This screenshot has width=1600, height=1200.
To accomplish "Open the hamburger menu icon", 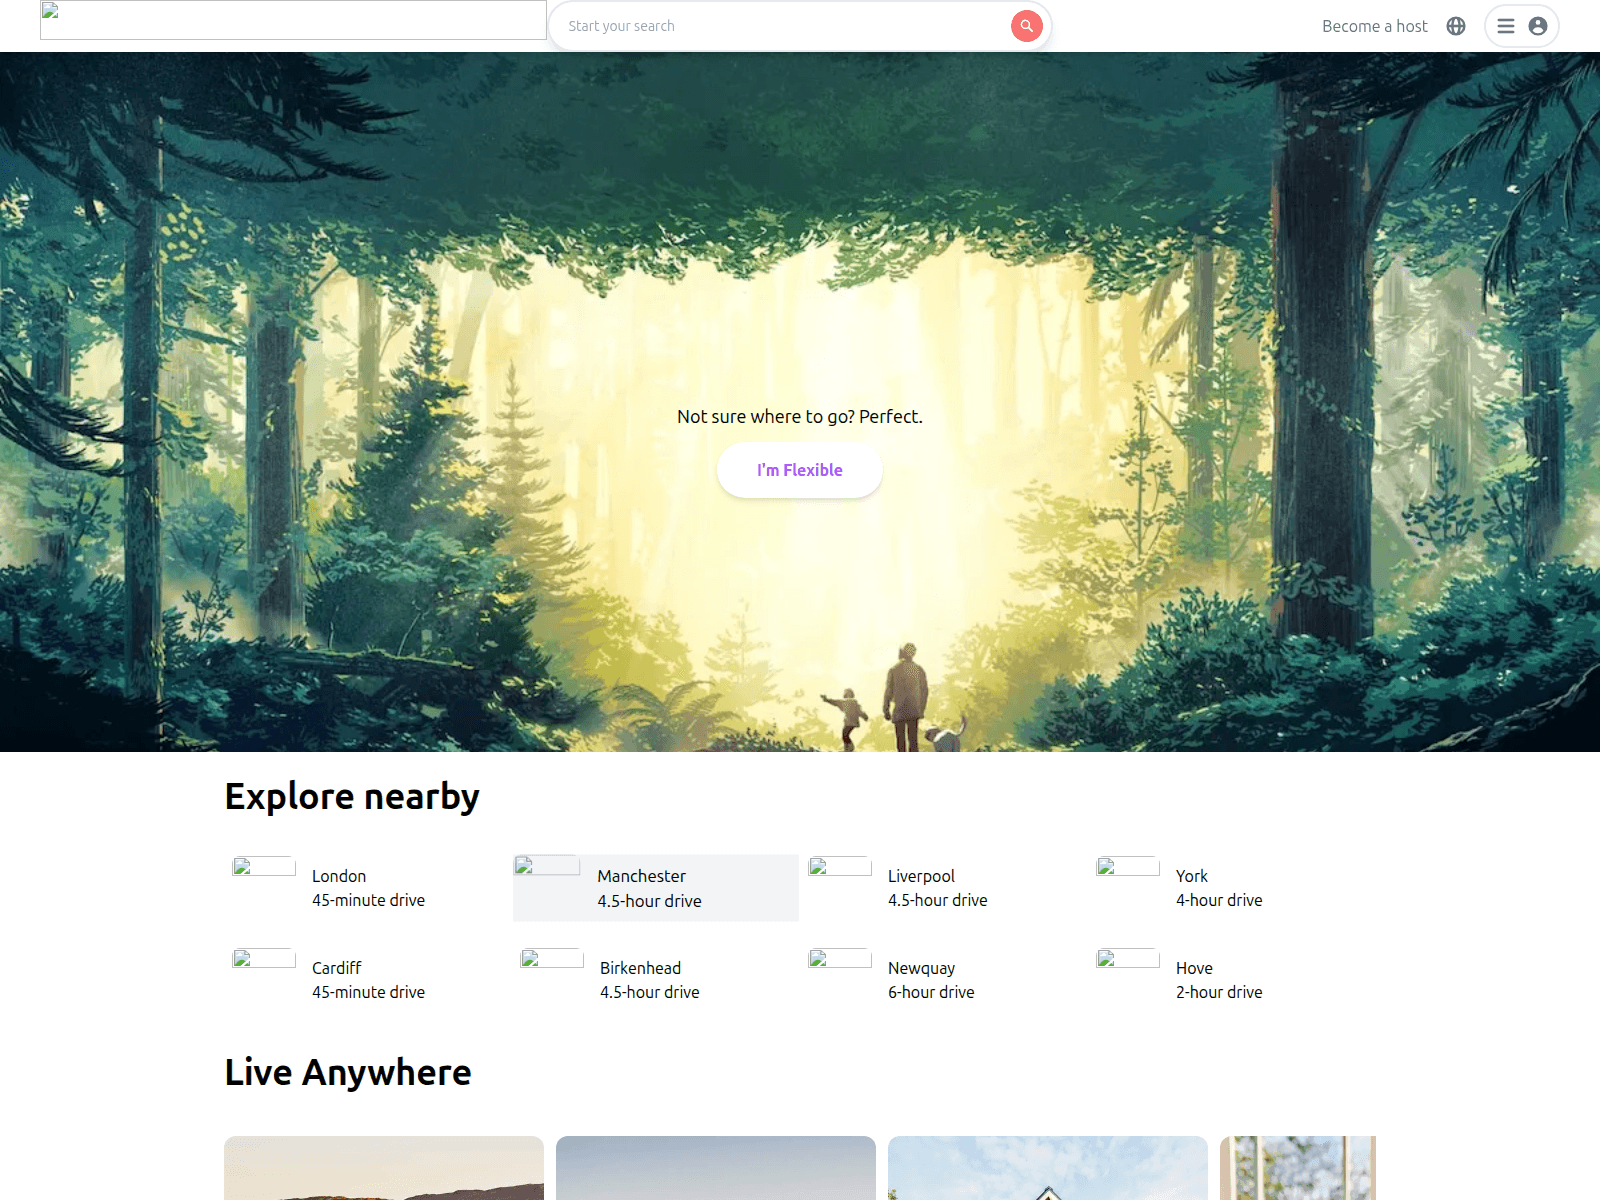I will pyautogui.click(x=1506, y=26).
